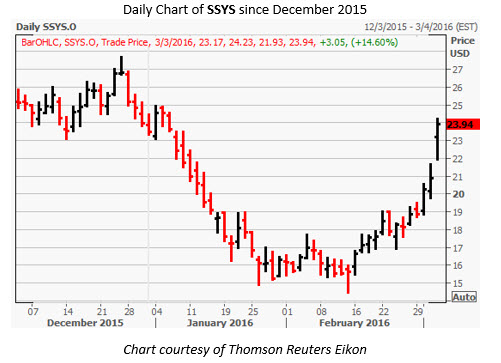The image size is (501, 363).
Task: Click the 25 price axis label
Action: click(457, 105)
